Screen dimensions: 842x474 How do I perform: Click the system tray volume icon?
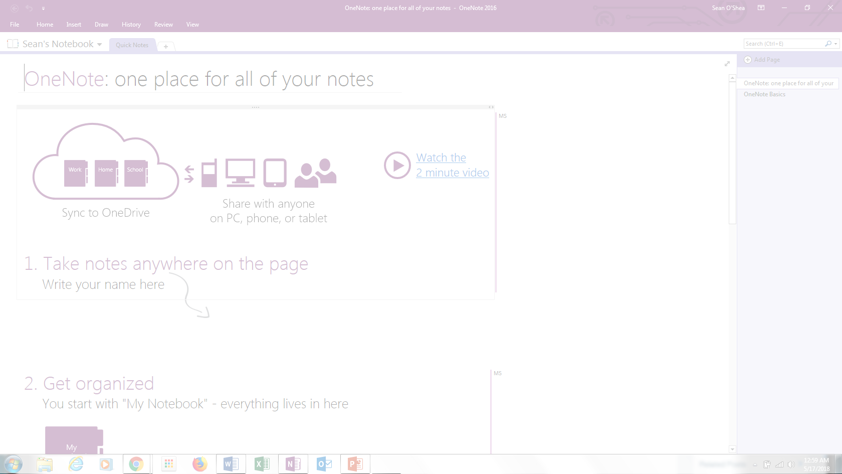pos(790,465)
